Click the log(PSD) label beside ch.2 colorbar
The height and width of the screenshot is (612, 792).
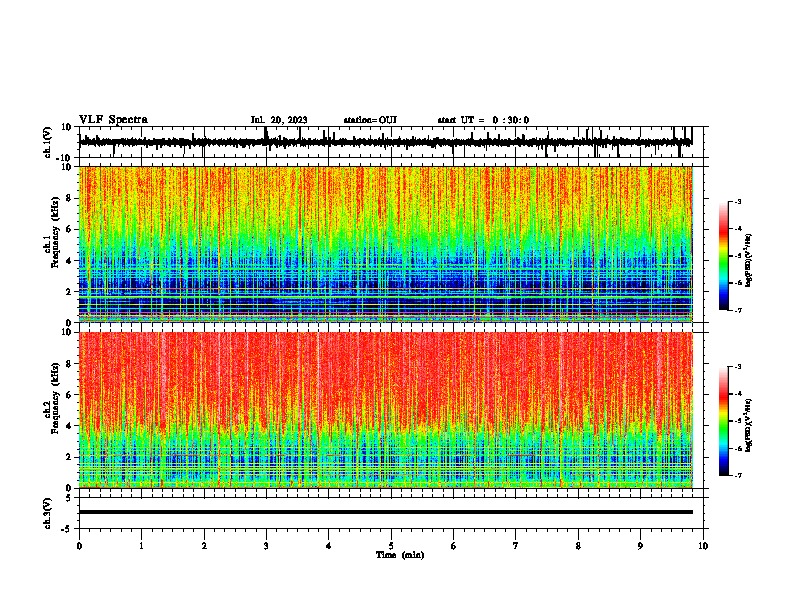point(749,425)
